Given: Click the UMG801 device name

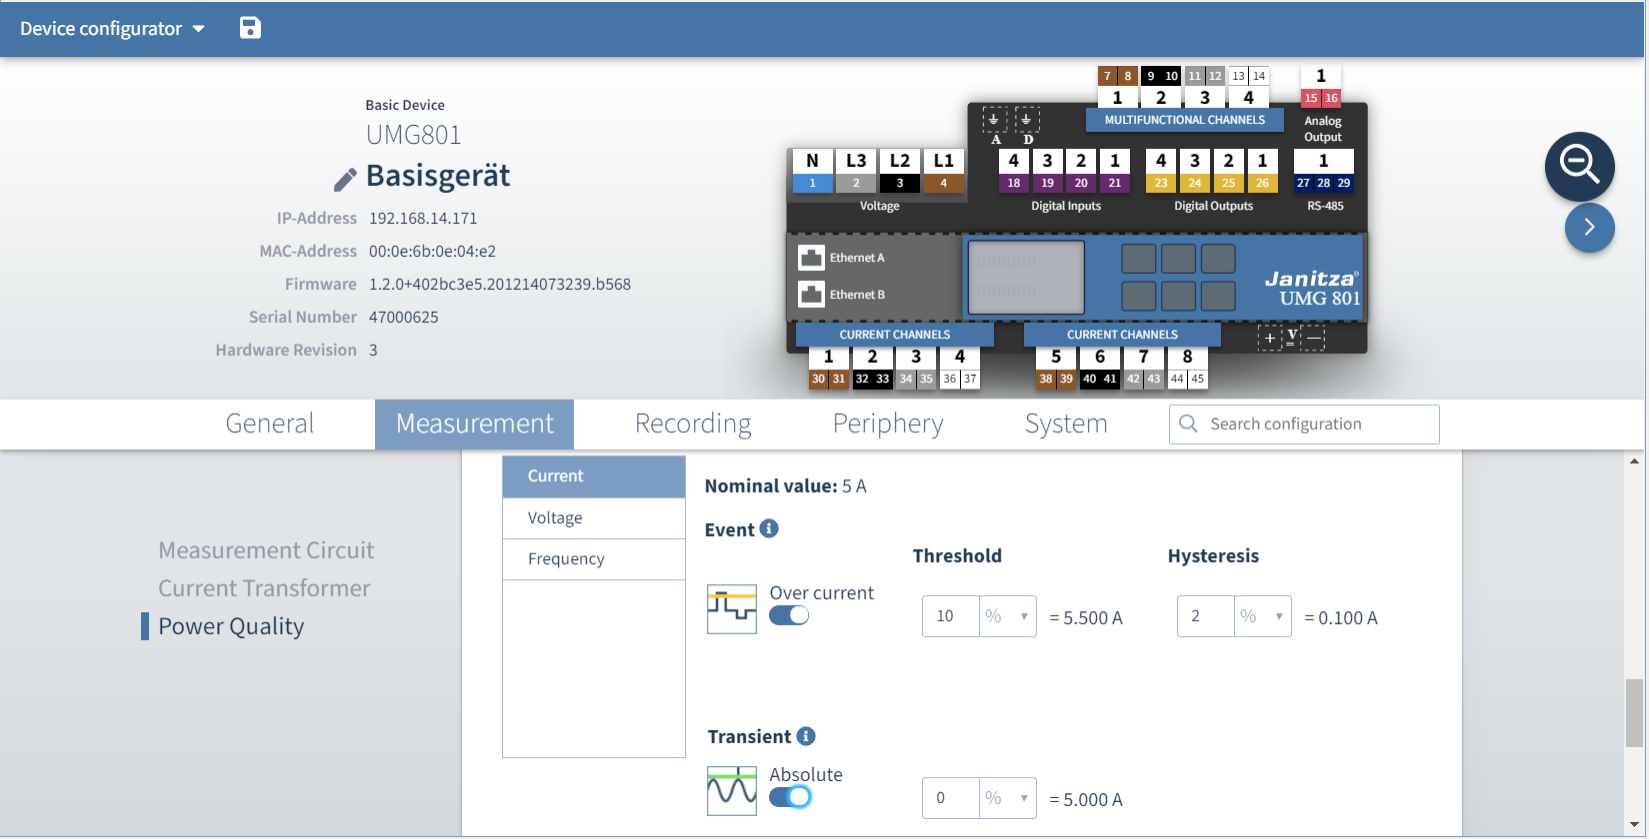Looking at the screenshot, I should coord(414,135).
